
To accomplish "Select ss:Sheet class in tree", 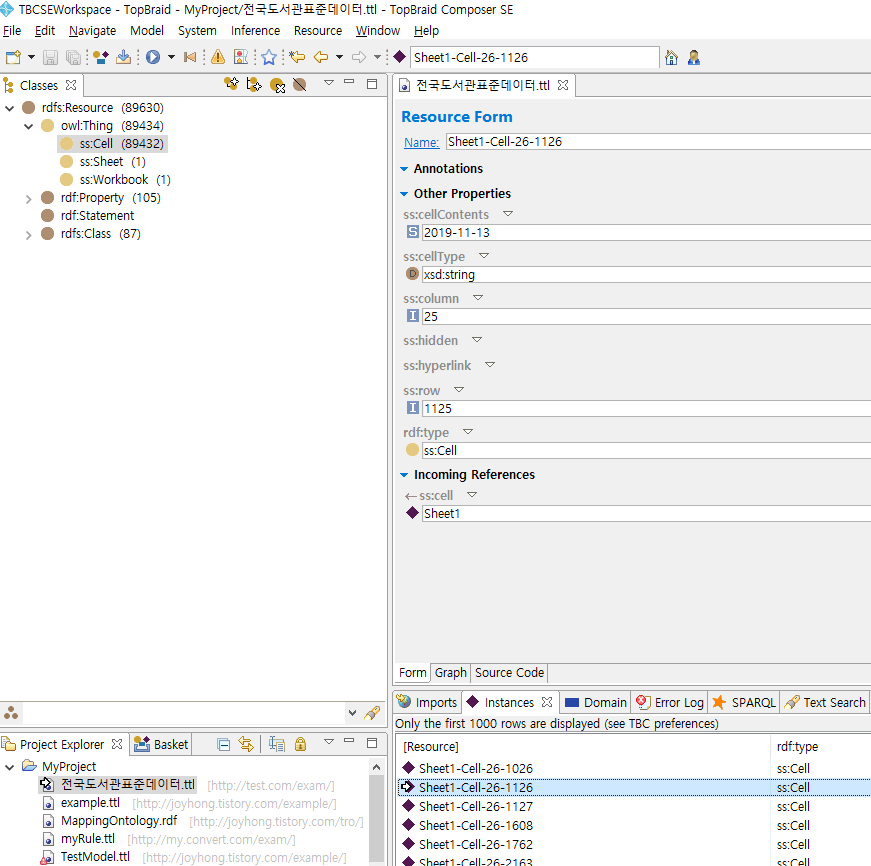I will pyautogui.click(x=101, y=162).
